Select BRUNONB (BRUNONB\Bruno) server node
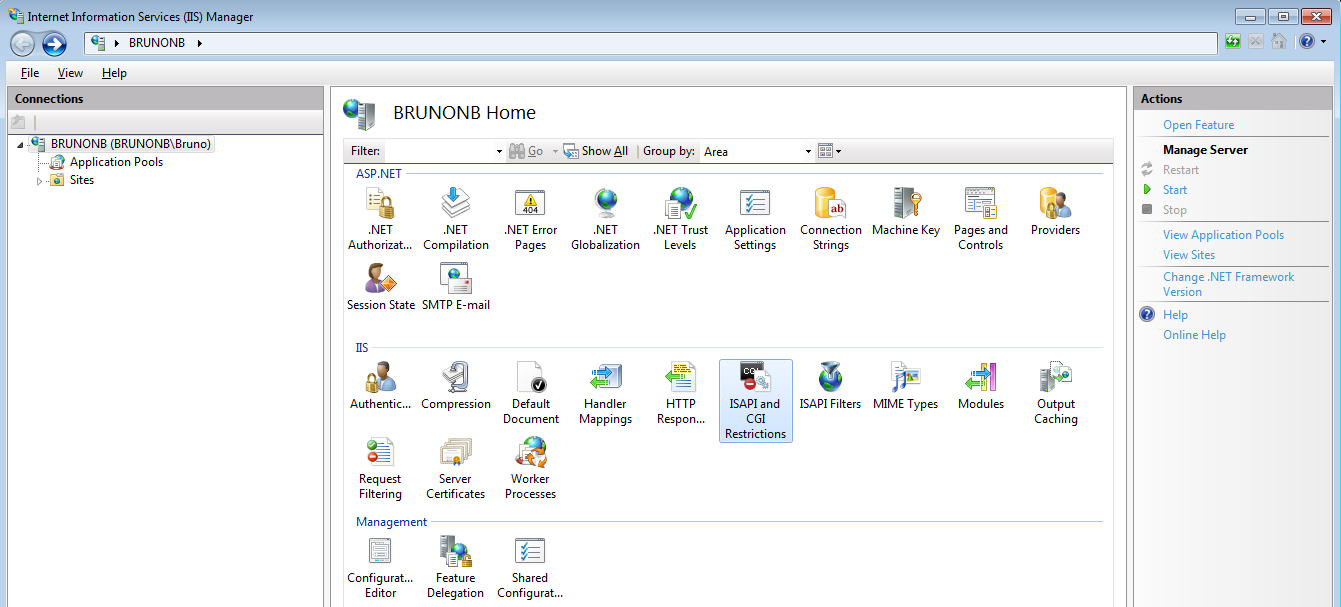The height and width of the screenshot is (607, 1341). pyautogui.click(x=131, y=144)
